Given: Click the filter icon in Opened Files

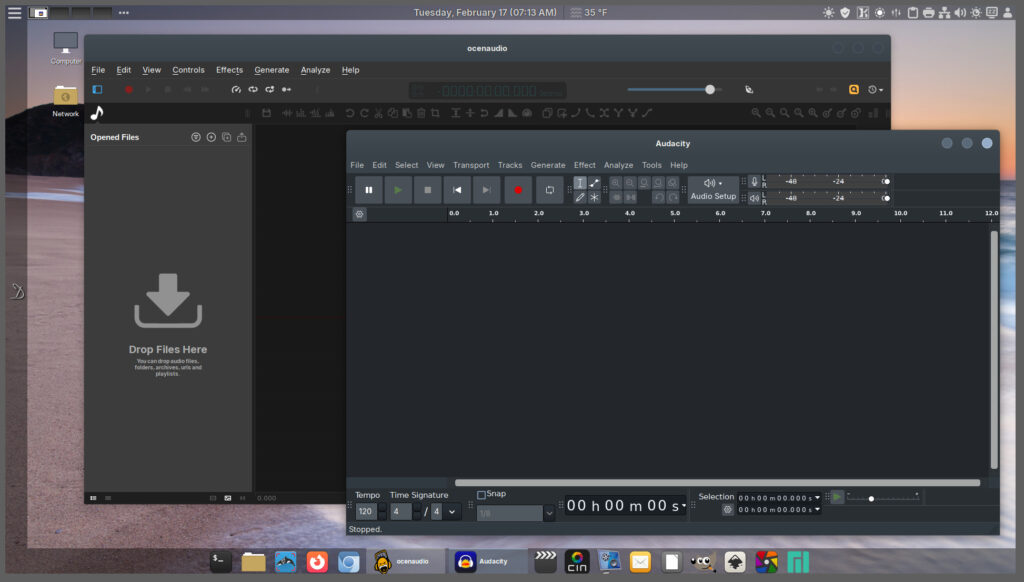Looking at the screenshot, I should [196, 137].
